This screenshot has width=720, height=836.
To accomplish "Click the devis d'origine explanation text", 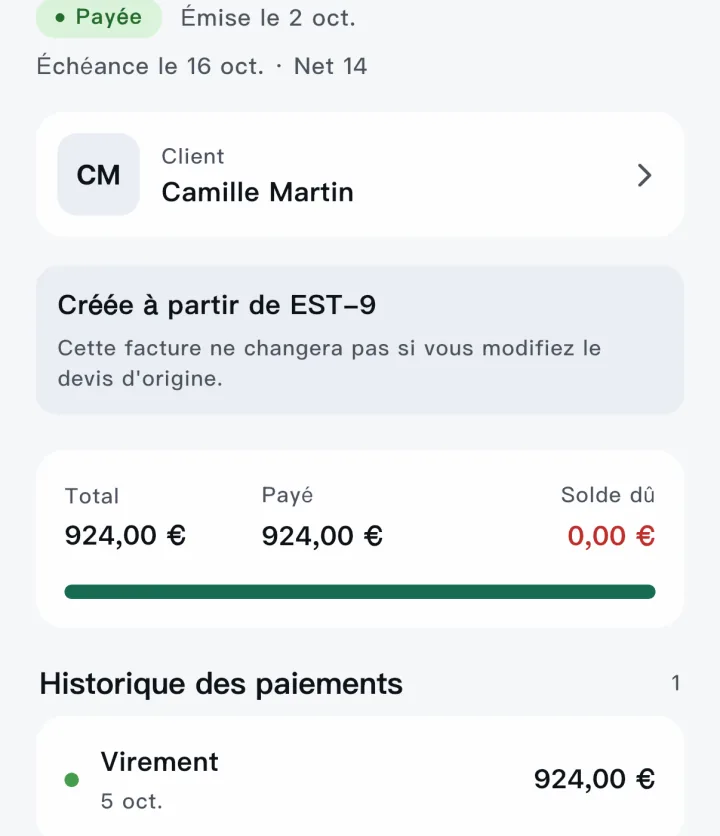I will (330, 363).
